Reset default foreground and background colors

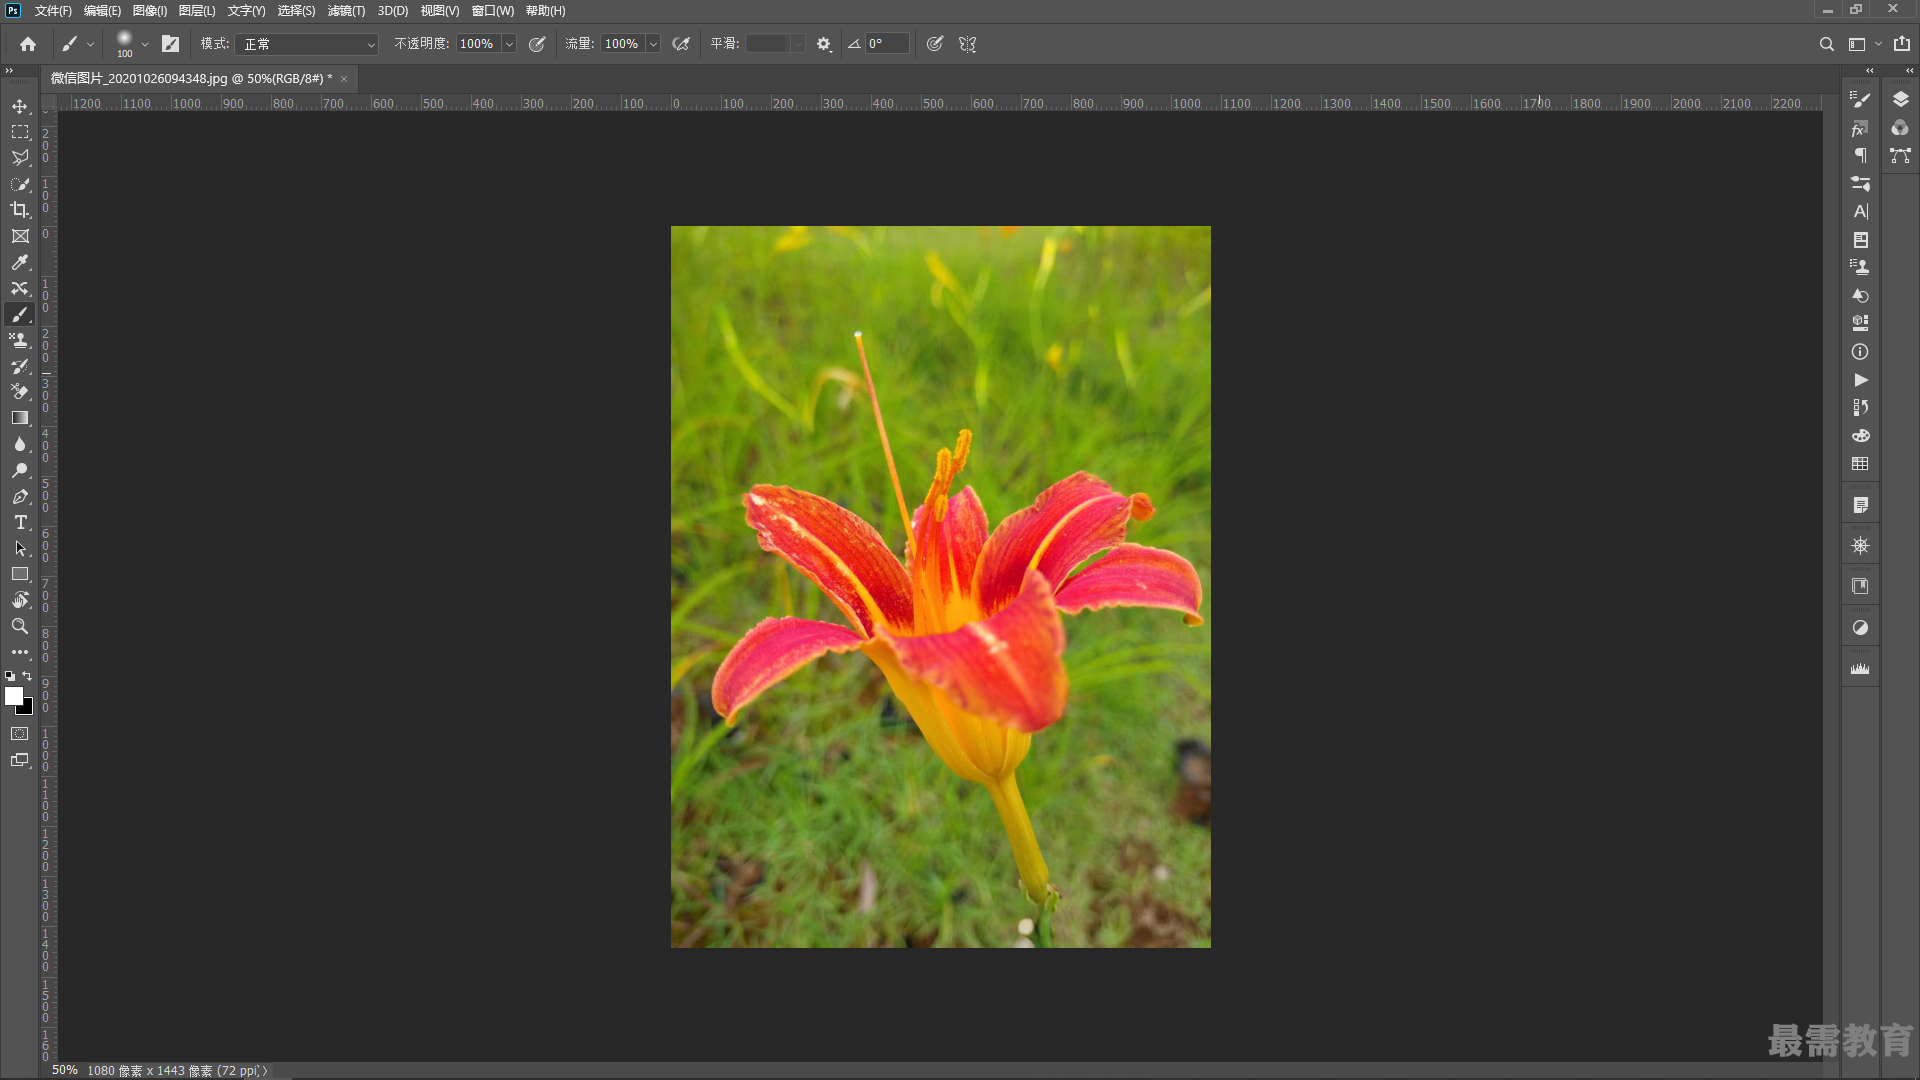10,676
